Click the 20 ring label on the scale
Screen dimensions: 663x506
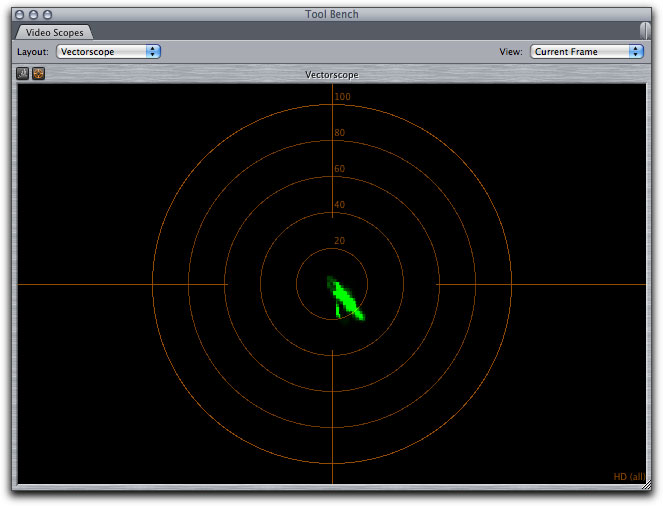tap(340, 241)
